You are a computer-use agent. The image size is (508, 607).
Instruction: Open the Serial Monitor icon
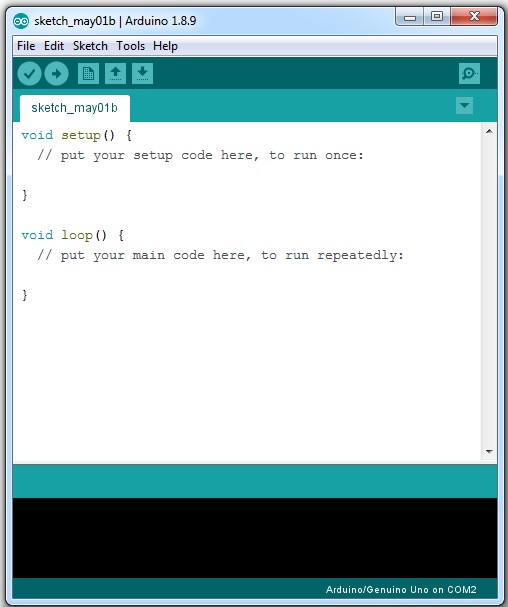(469, 74)
